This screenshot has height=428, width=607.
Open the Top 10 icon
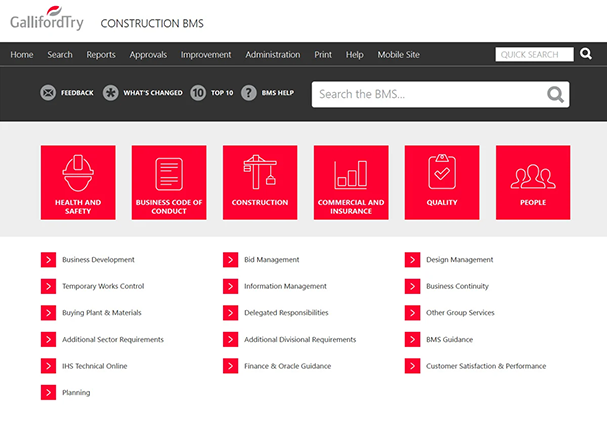[198, 93]
